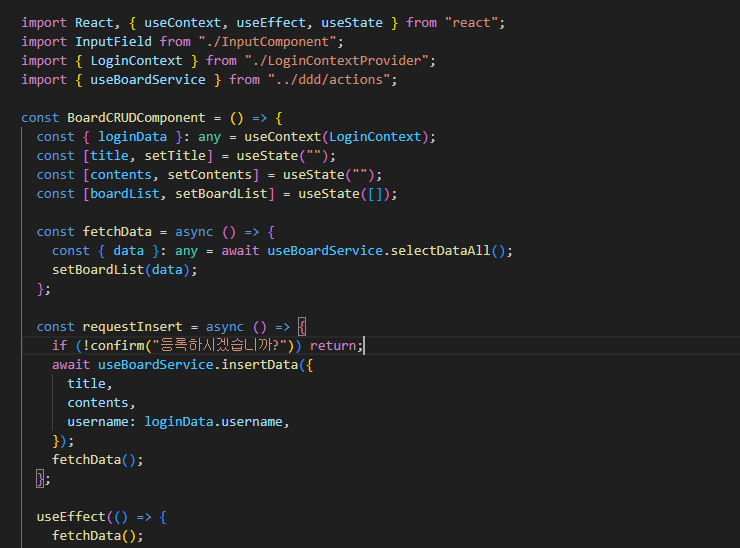Click setBoardList in the useState destructuring line
This screenshot has width=740, height=548.
(x=221, y=194)
